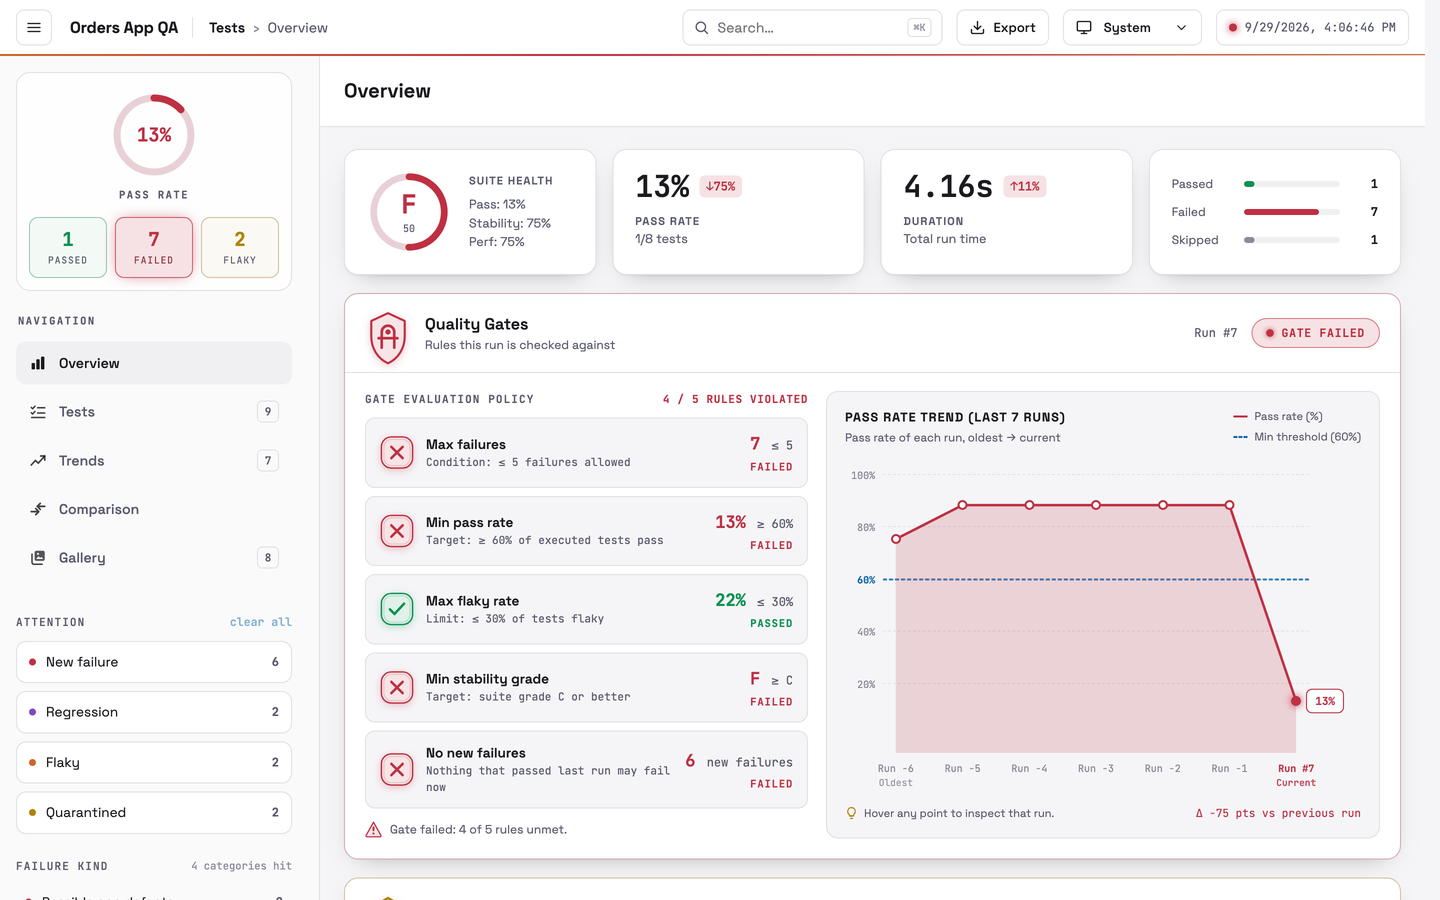Focus the Search input field

pyautogui.click(x=812, y=28)
